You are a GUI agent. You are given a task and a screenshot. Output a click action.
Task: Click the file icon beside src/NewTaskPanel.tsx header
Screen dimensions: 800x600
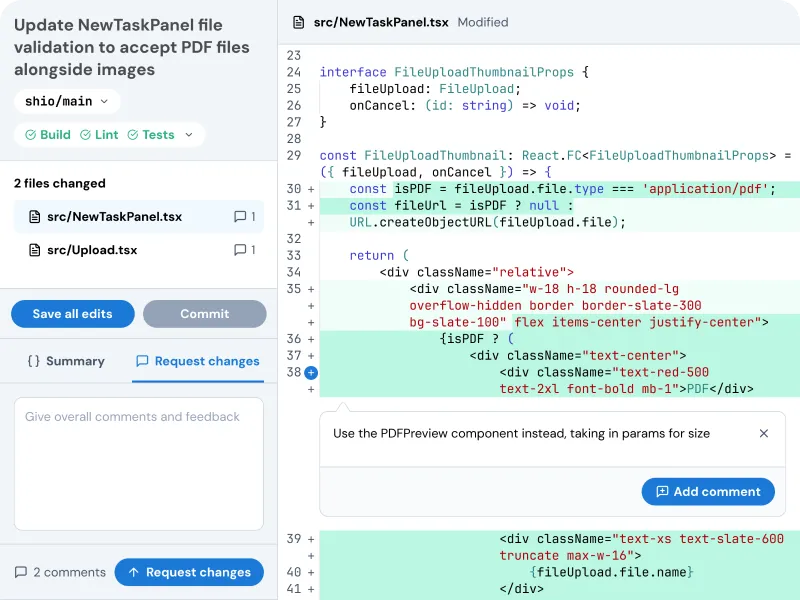[x=298, y=22]
